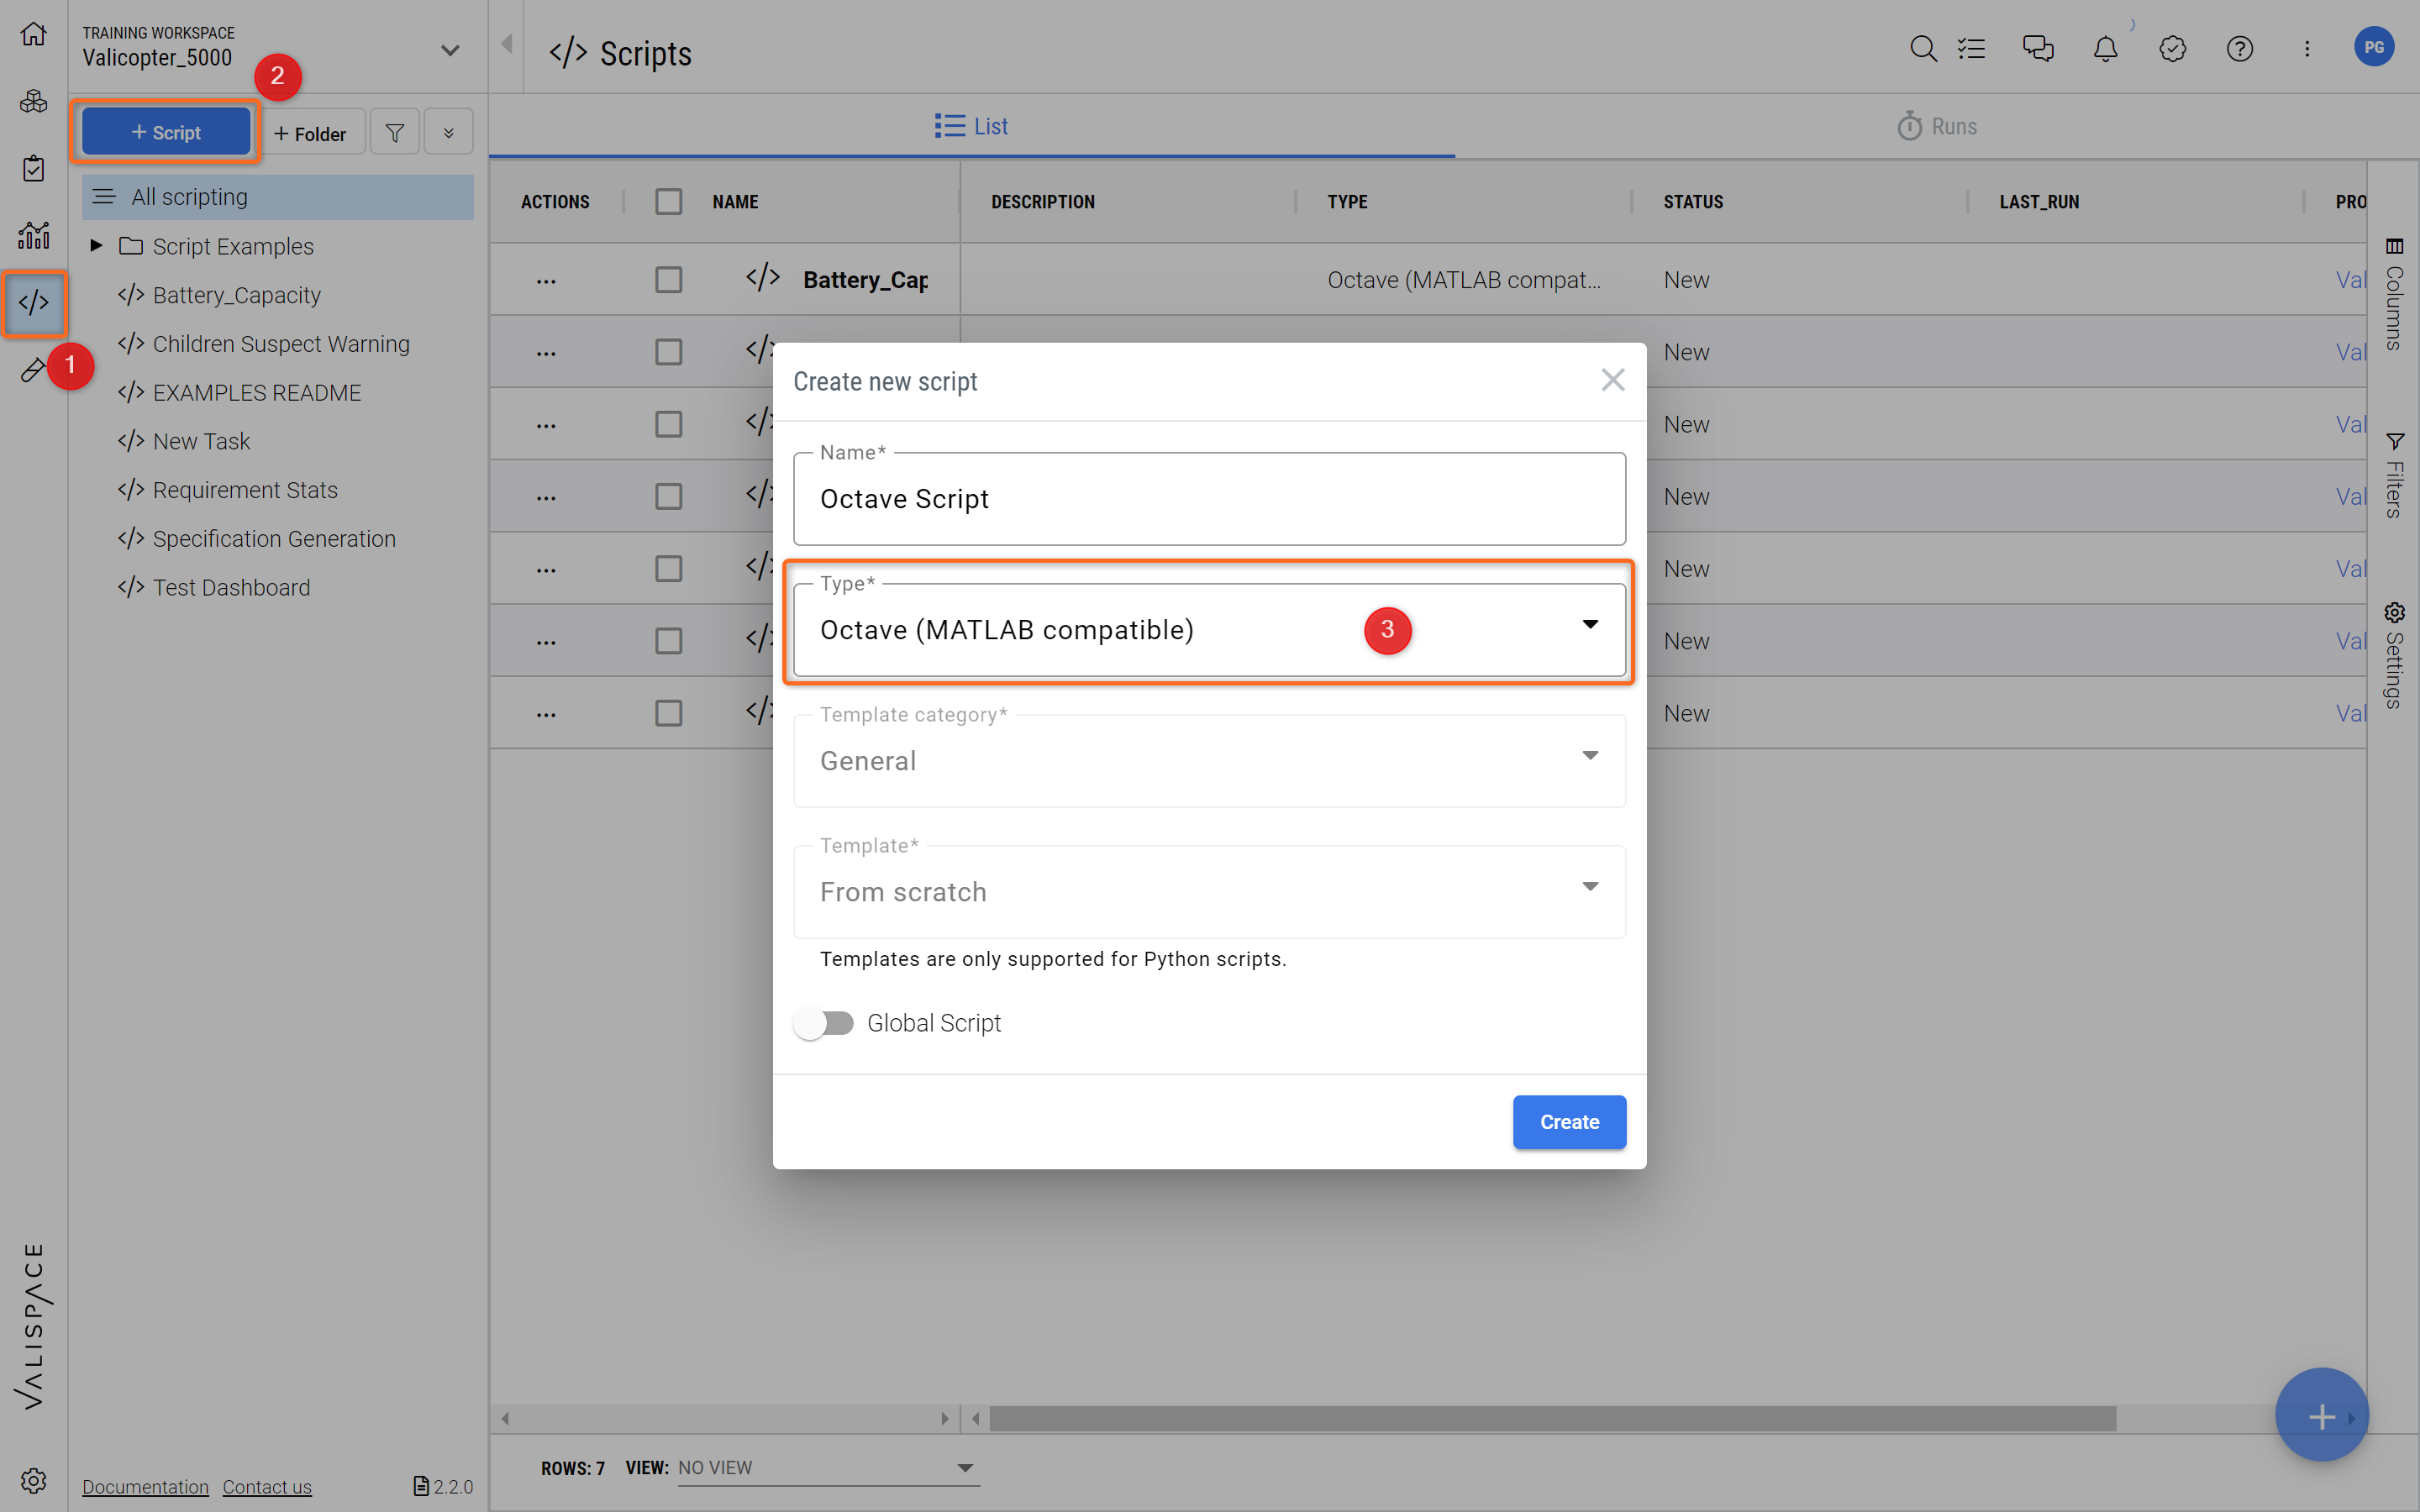Open the Scripts code icon in sidebar
The image size is (2420, 1512).
(x=33, y=302)
